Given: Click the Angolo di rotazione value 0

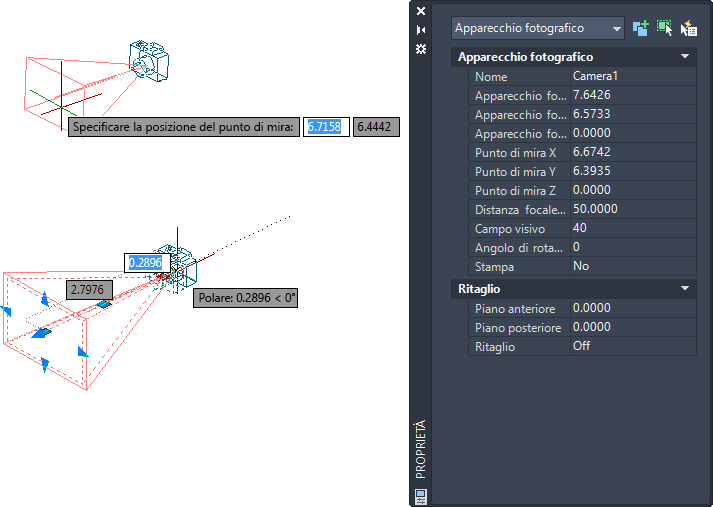Looking at the screenshot, I should coord(633,247).
